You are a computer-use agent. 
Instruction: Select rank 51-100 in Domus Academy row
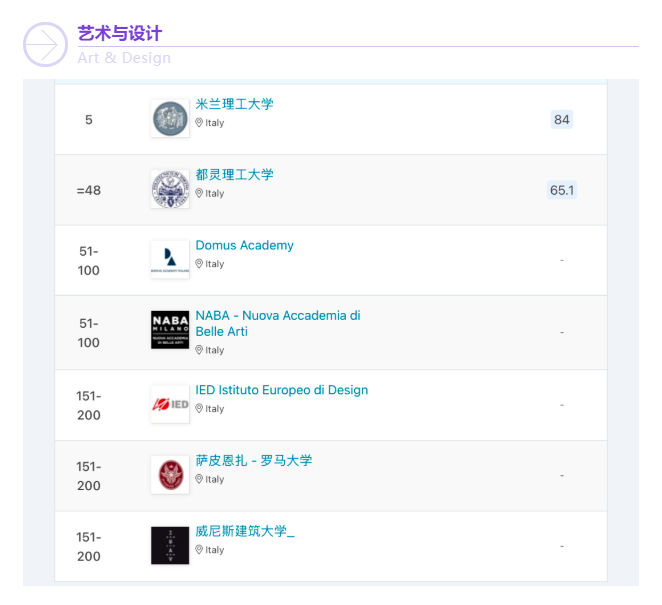coord(89,260)
